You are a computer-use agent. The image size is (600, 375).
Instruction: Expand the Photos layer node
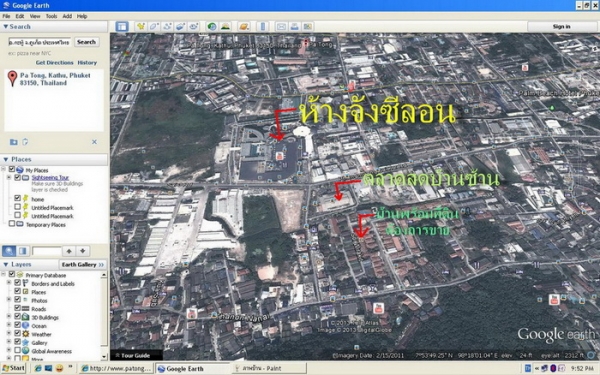(9, 300)
